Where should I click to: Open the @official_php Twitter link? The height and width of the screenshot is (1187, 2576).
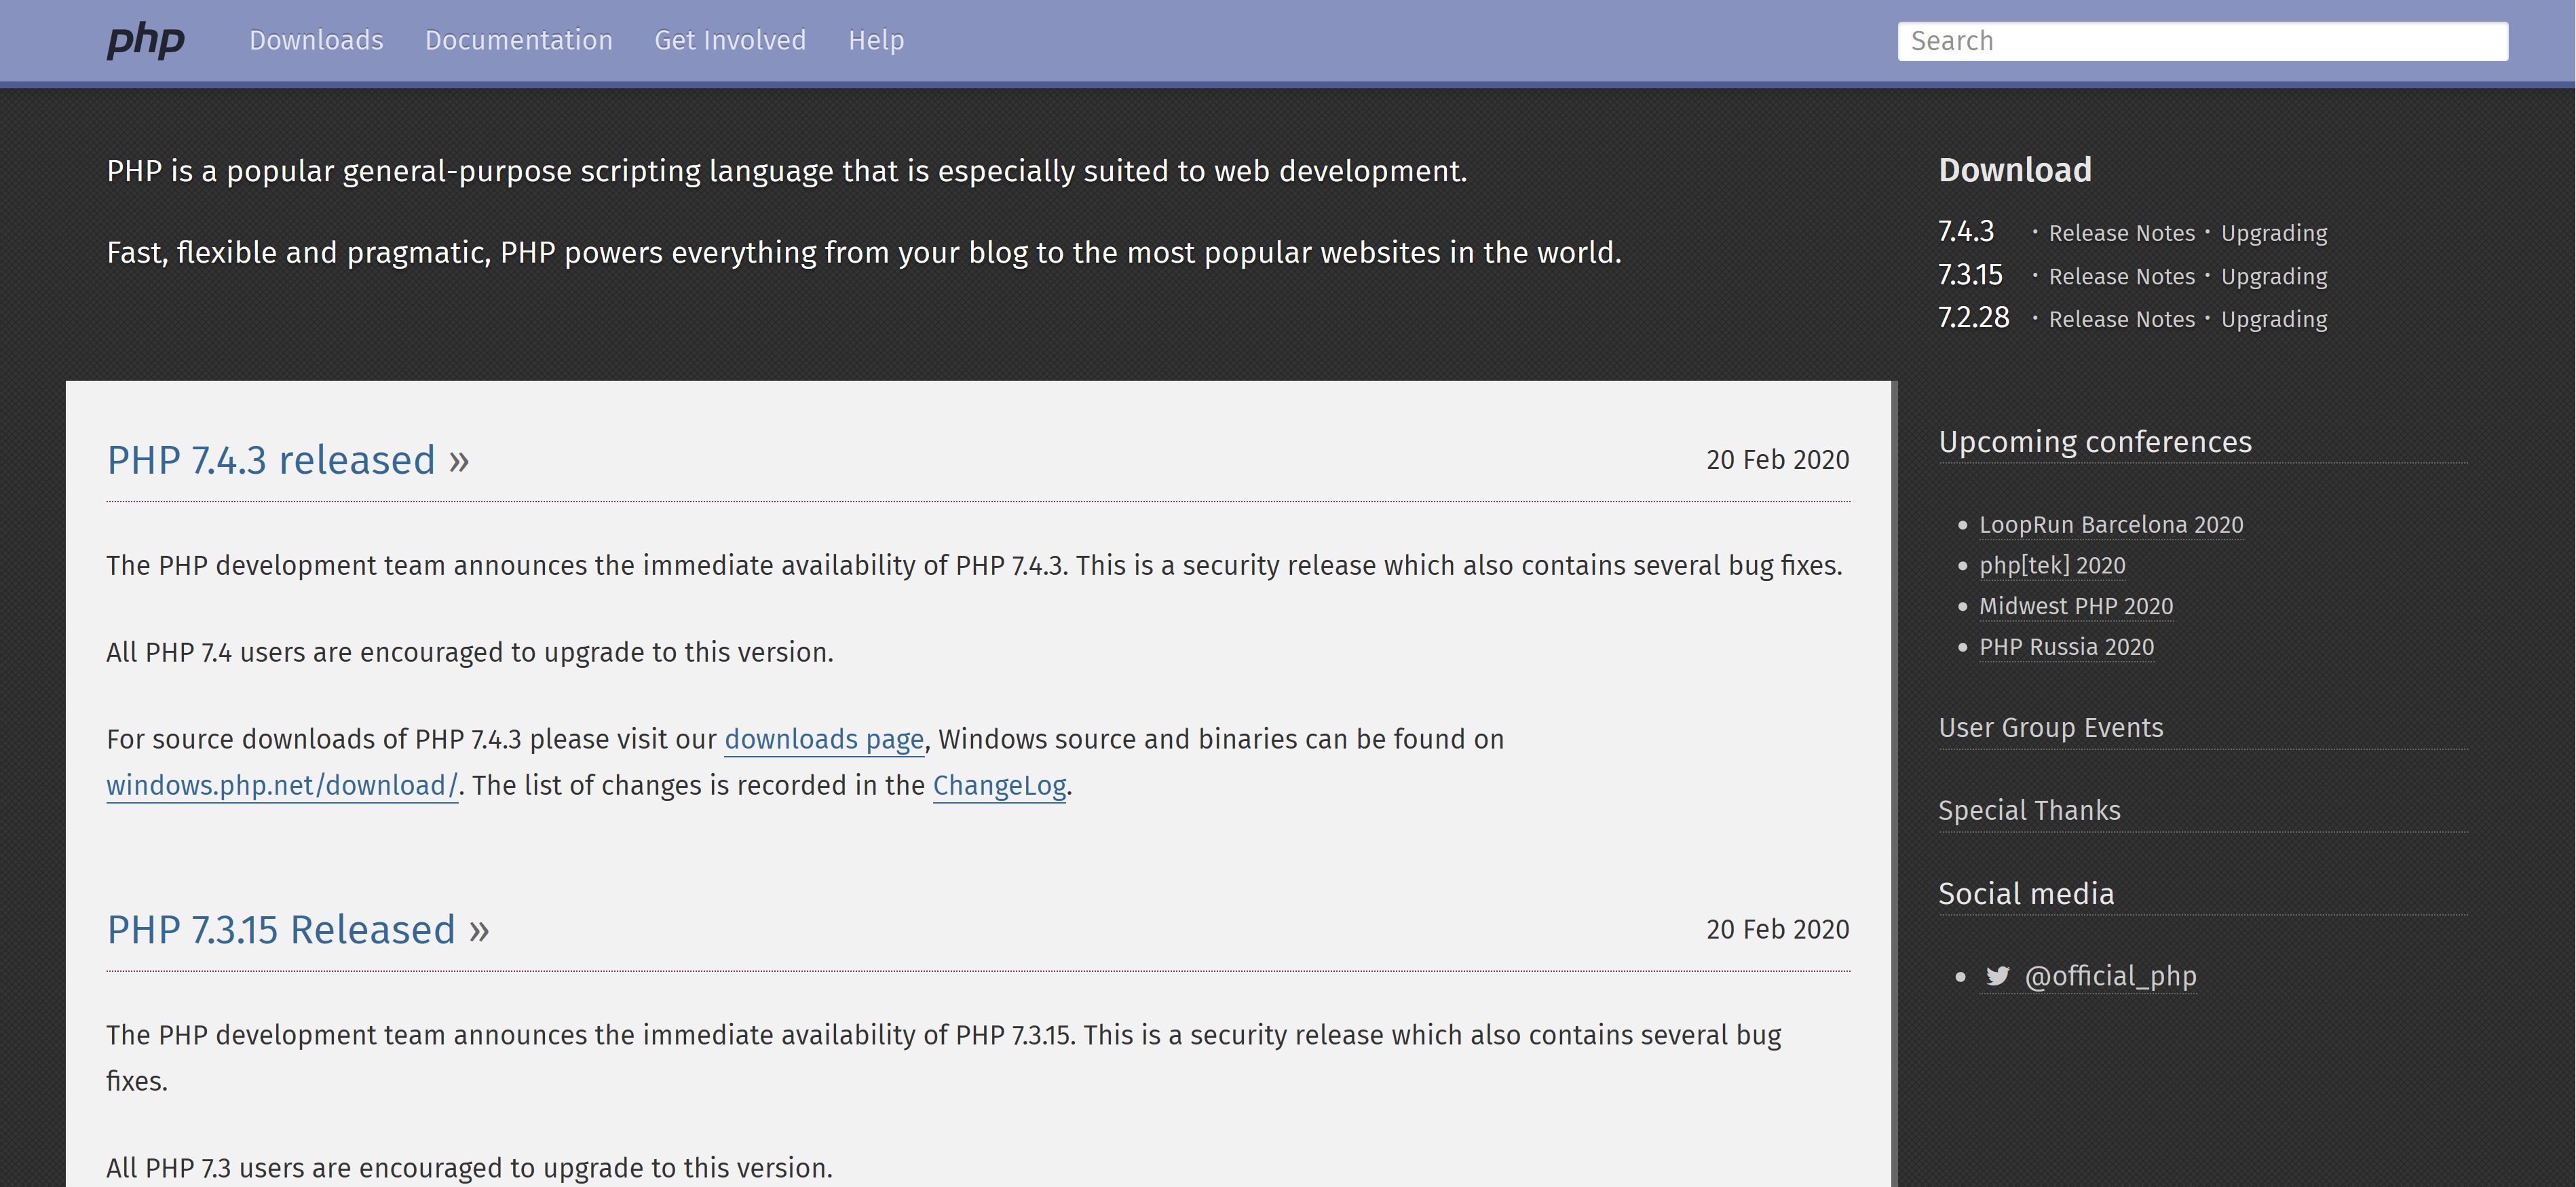pos(2110,976)
